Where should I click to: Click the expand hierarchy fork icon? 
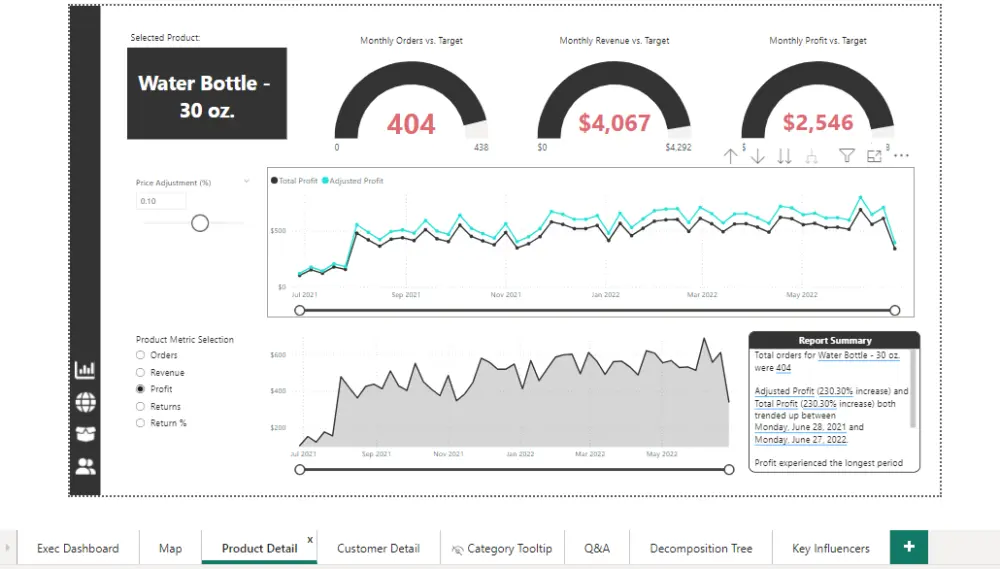(x=811, y=156)
